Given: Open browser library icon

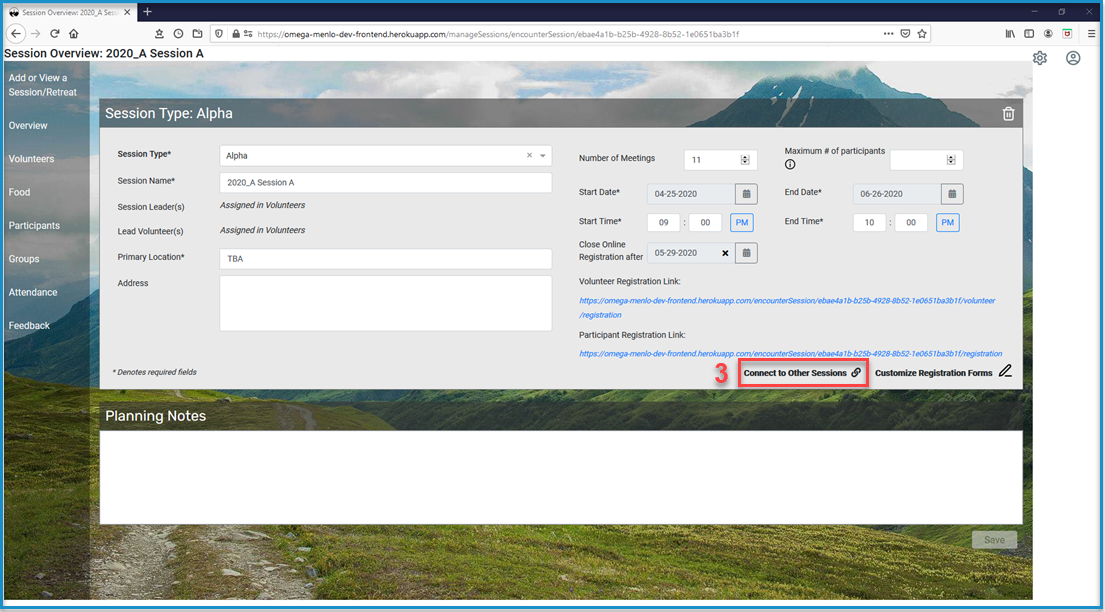Looking at the screenshot, I should [x=1010, y=33].
